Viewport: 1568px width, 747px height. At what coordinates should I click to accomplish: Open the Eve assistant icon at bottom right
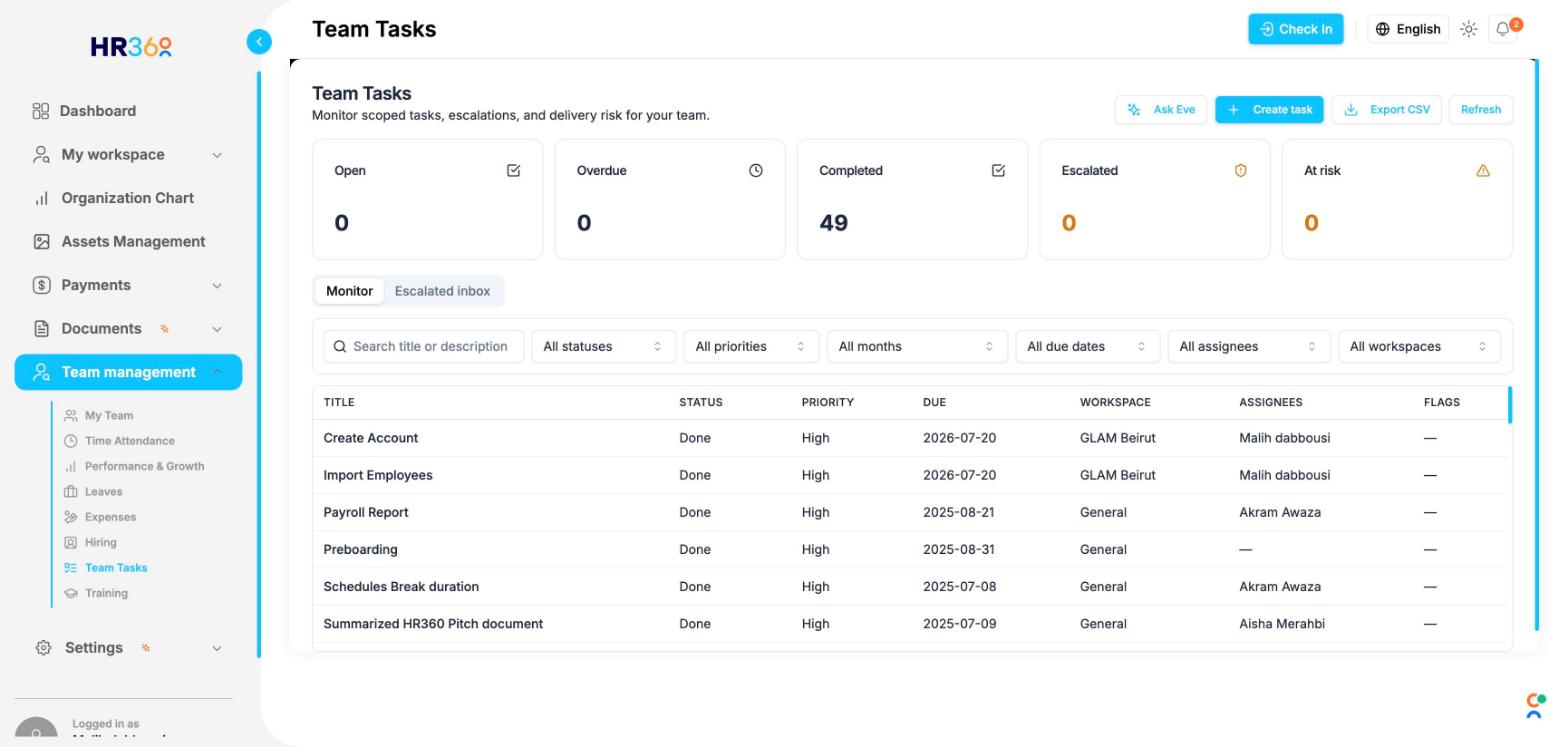(x=1535, y=705)
